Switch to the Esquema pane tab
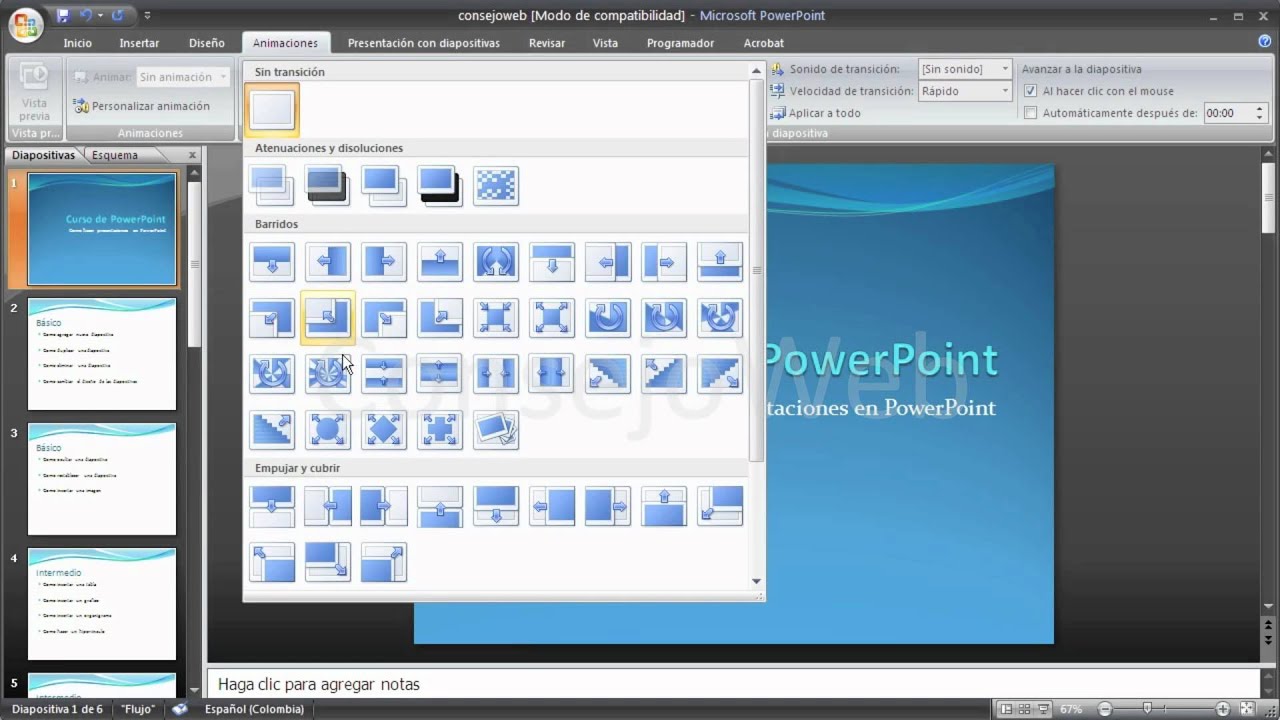Screen dimensions: 1280x720 coord(114,155)
